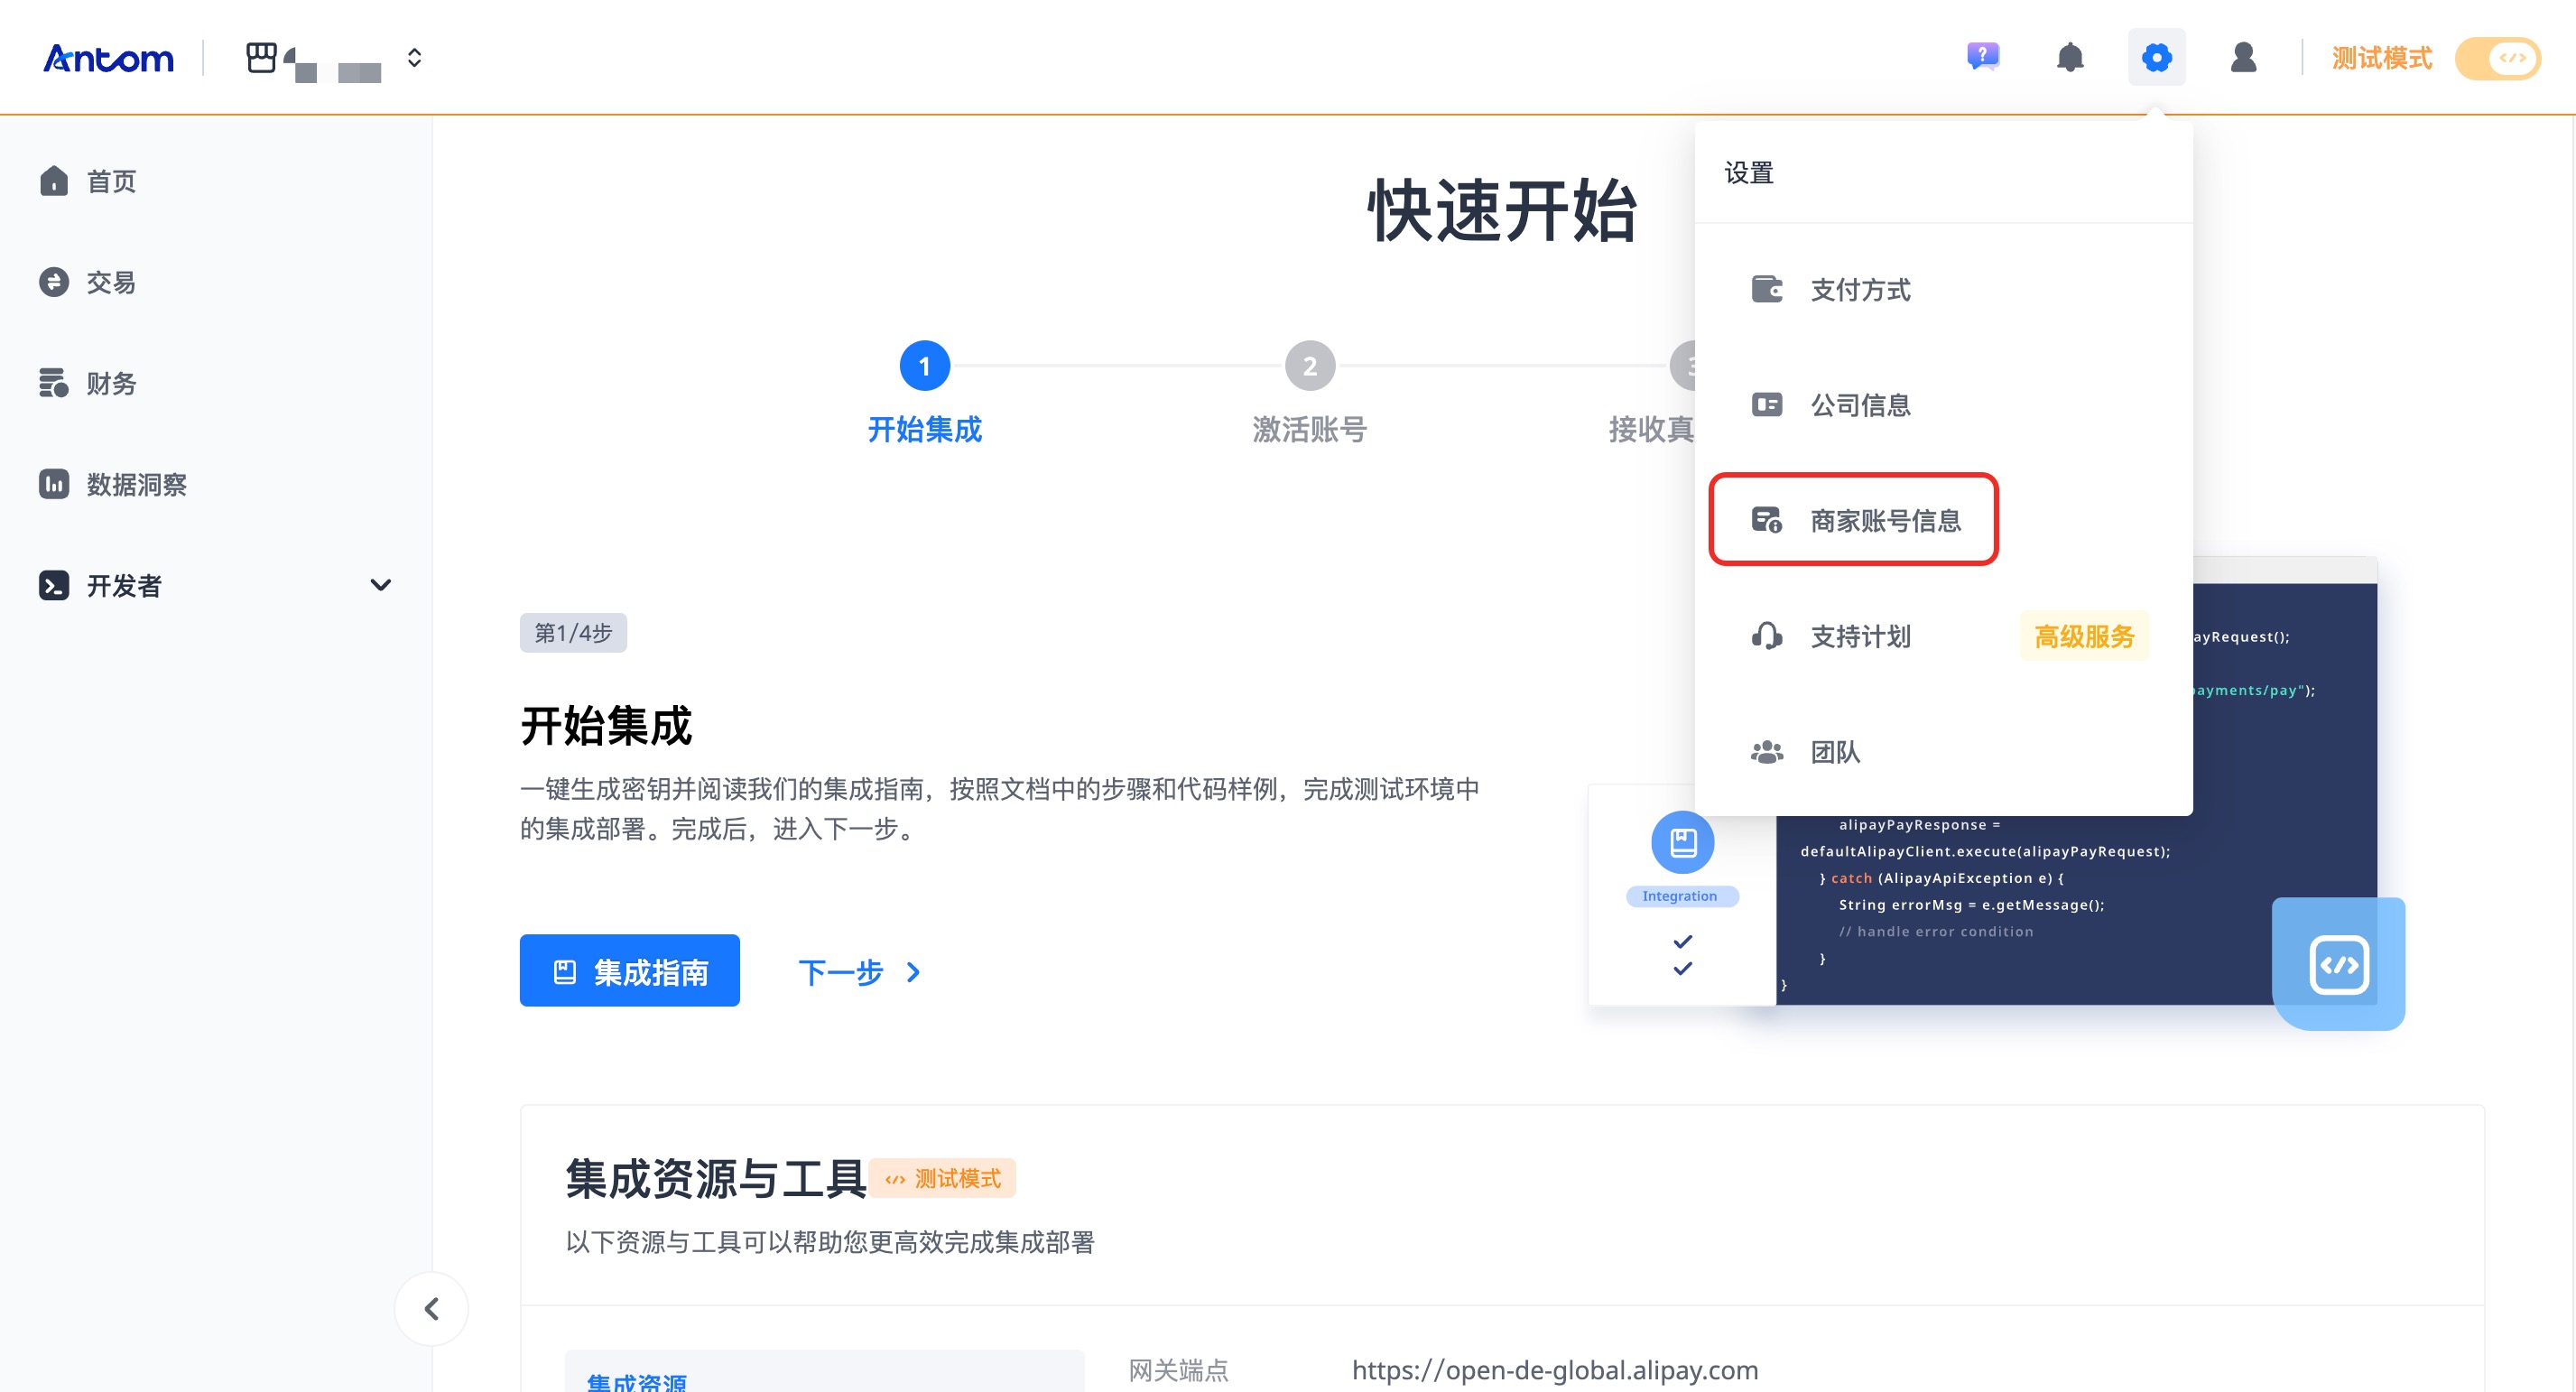Toggle the 测试模式 switch
The height and width of the screenshot is (1392, 2576).
click(x=2498, y=58)
